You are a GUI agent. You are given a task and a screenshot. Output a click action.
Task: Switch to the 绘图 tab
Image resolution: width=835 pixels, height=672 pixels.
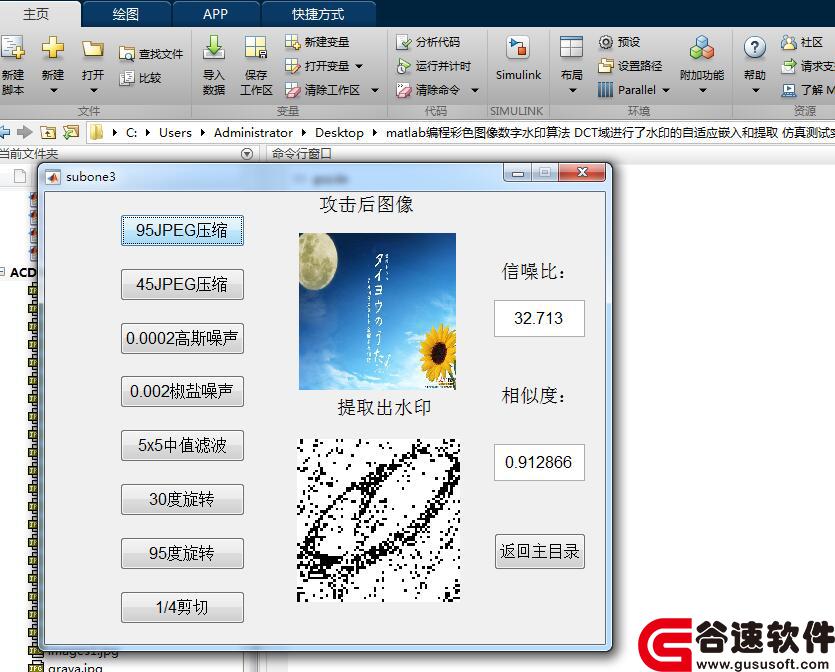click(126, 14)
